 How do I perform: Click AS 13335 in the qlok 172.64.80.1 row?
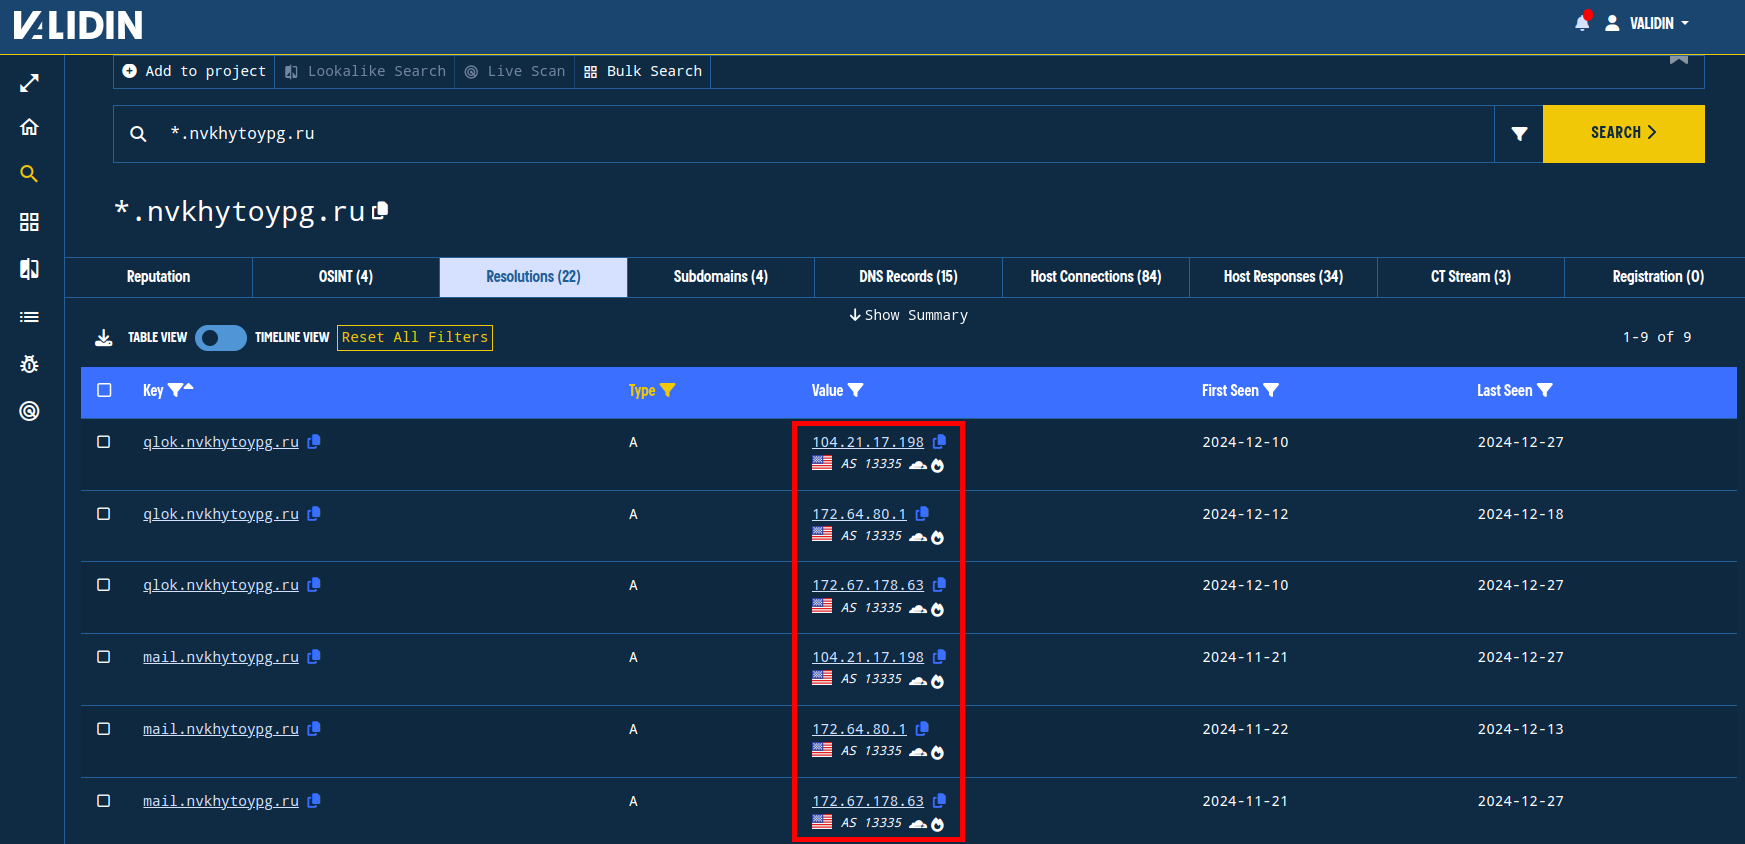point(871,536)
